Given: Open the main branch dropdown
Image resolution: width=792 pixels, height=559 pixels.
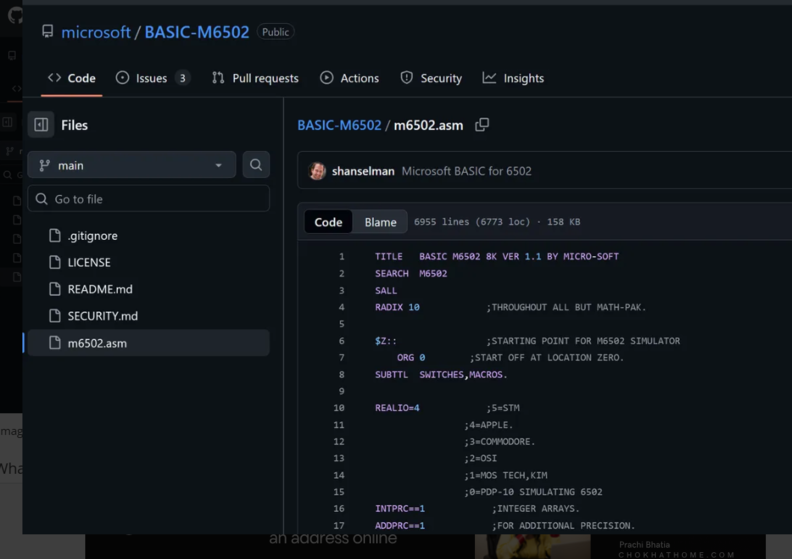Looking at the screenshot, I should pos(132,165).
